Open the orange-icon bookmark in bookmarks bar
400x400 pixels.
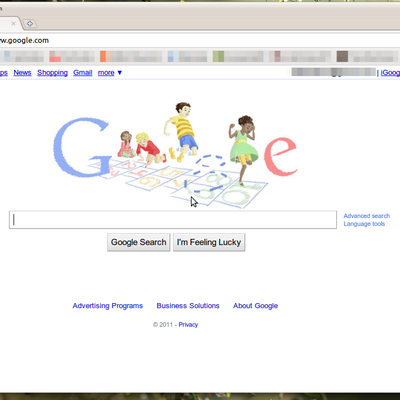pyautogui.click(x=131, y=56)
